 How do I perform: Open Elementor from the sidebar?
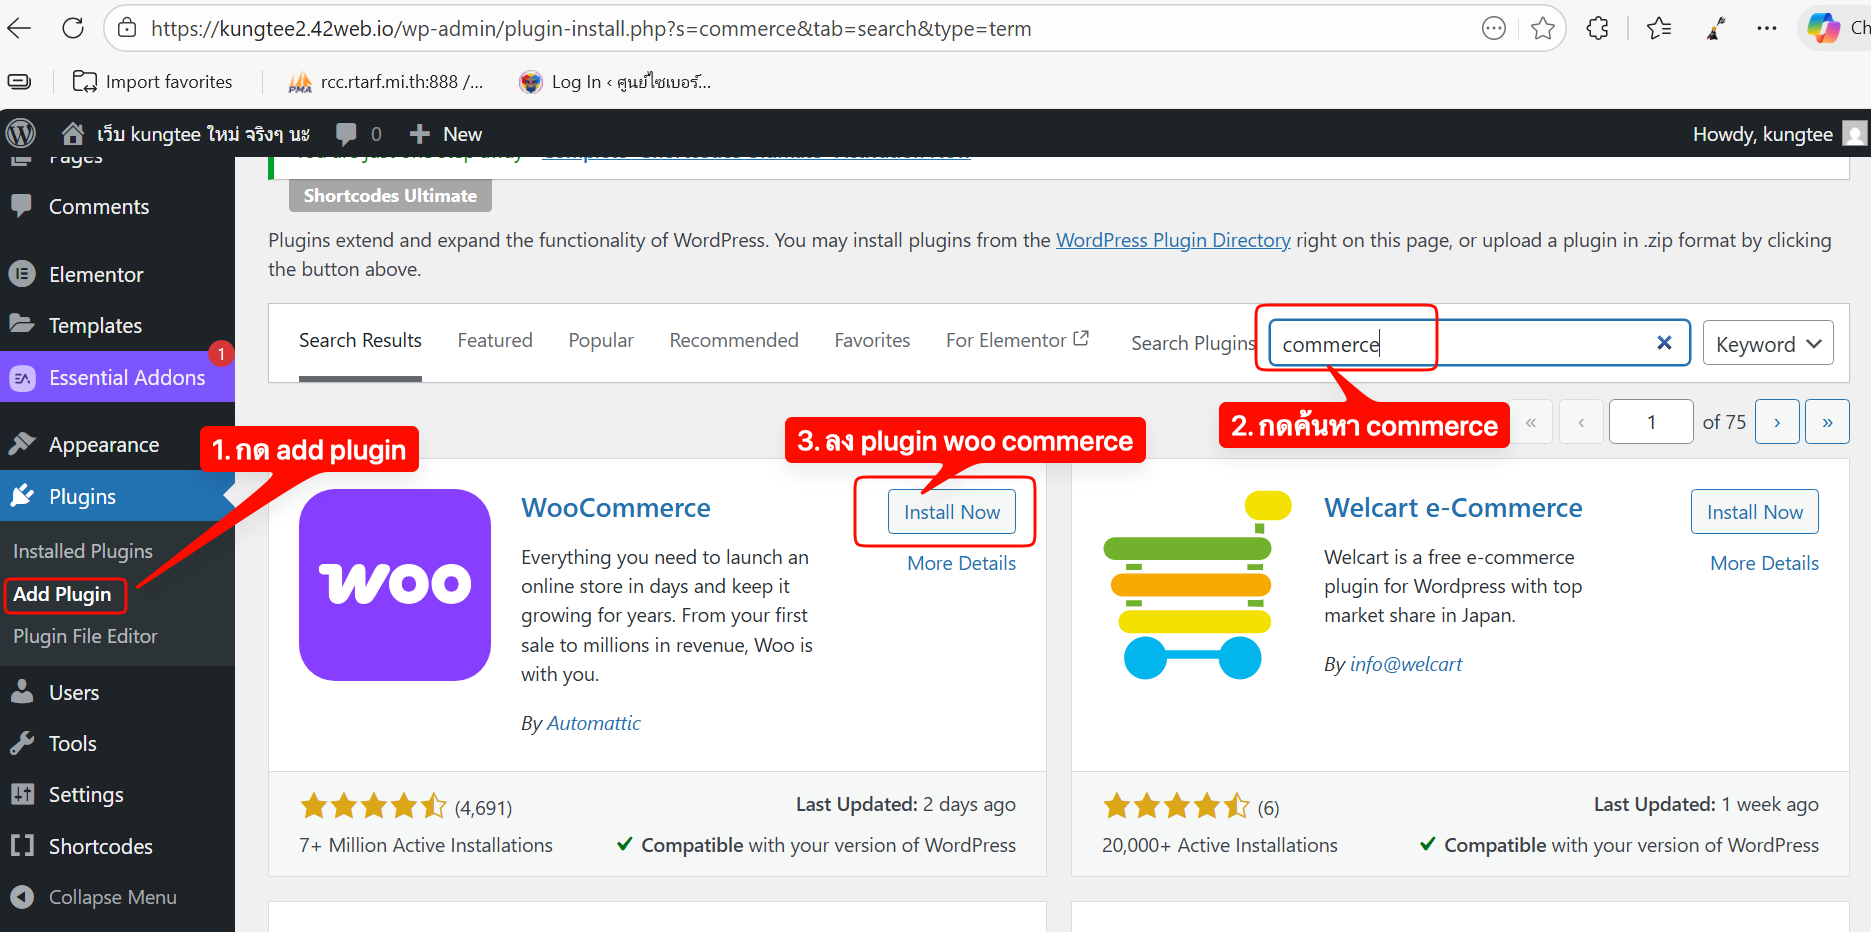tap(96, 274)
